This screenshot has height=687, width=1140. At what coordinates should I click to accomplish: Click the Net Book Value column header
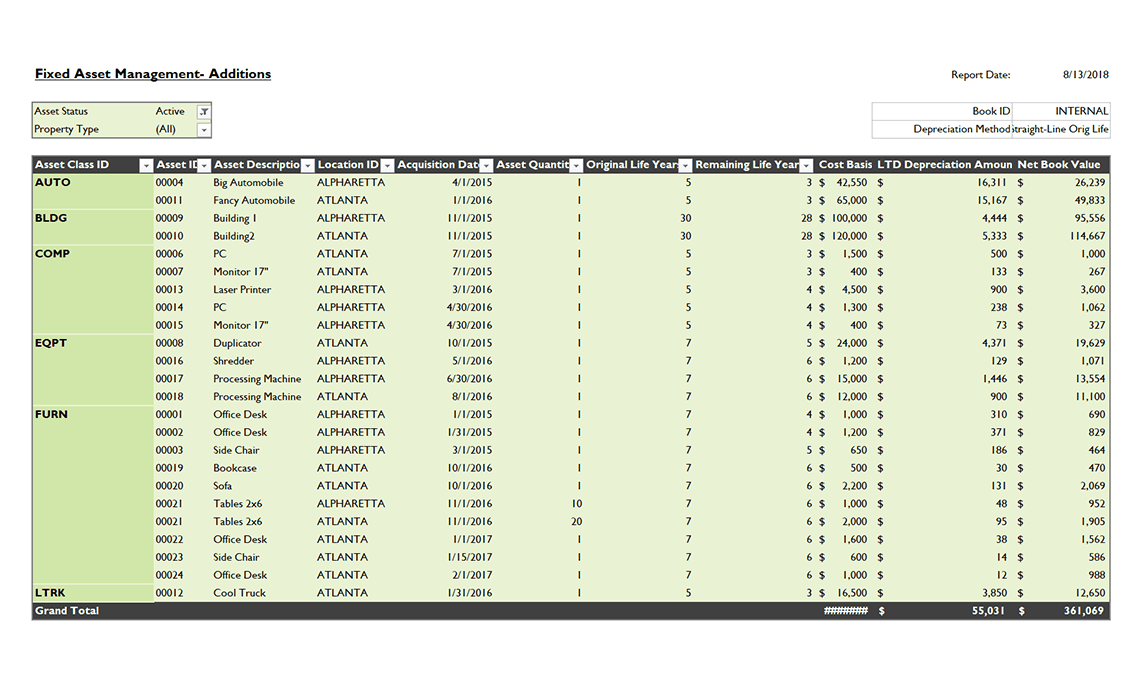(1059, 165)
